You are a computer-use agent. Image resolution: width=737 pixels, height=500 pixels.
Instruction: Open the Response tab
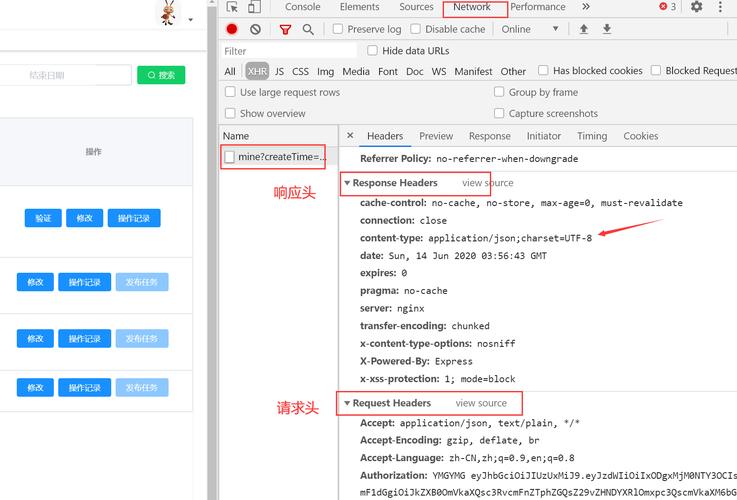click(x=489, y=136)
